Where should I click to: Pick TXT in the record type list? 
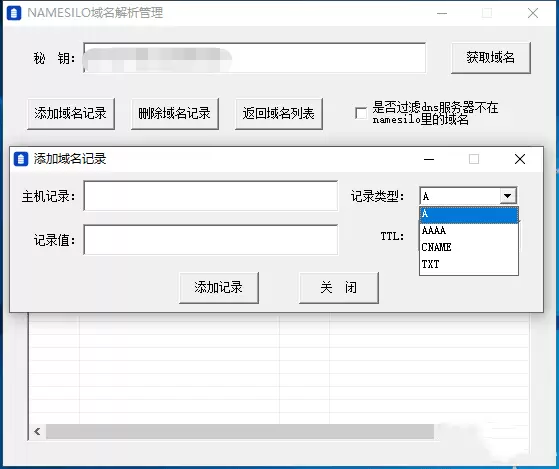[469, 264]
